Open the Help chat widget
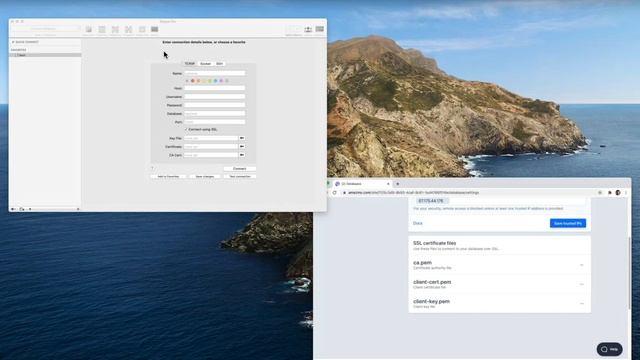 pos(609,349)
